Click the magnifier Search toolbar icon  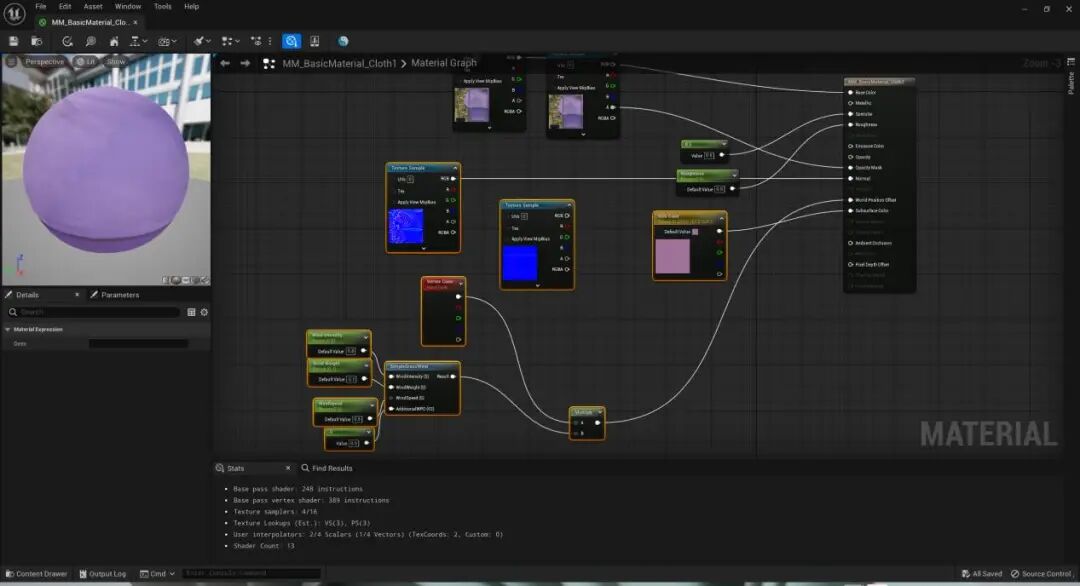point(90,41)
